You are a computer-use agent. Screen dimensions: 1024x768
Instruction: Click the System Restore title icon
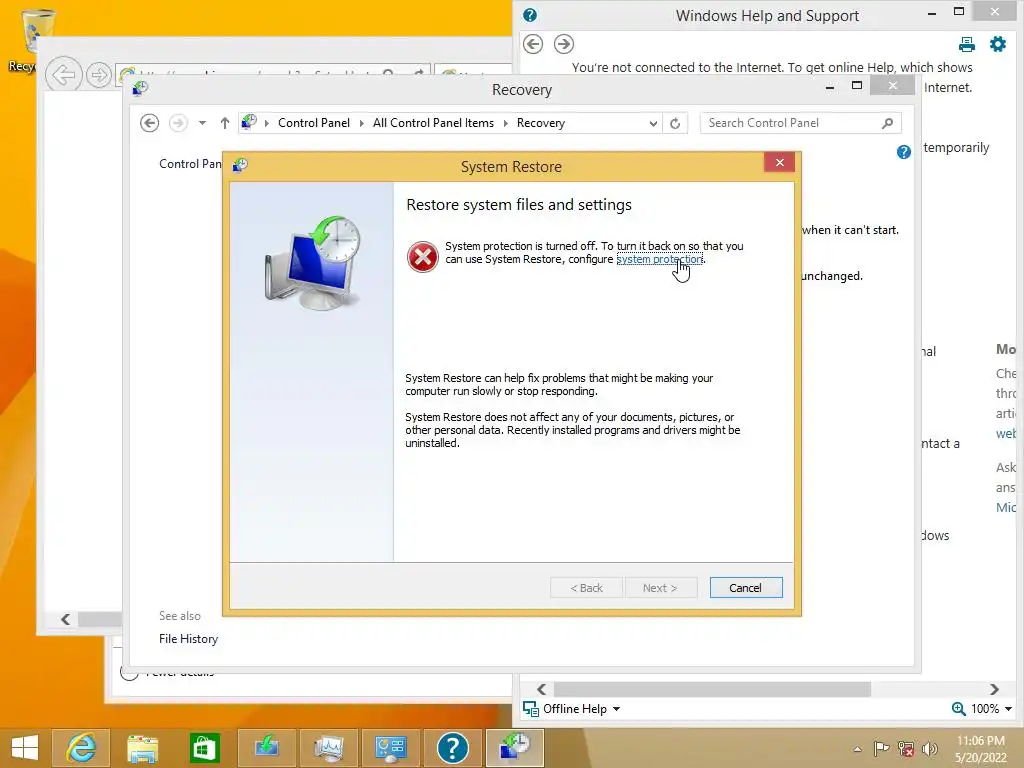click(240, 165)
